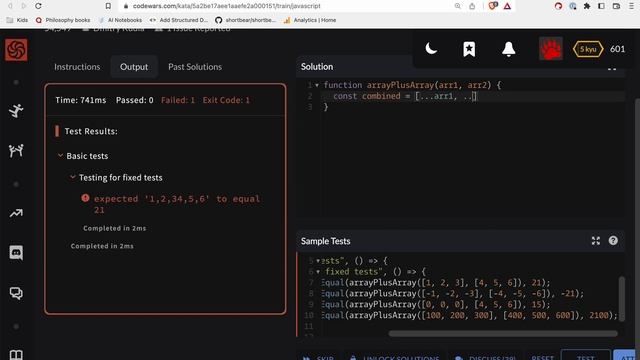Fold sample tests line 5 block

click(318, 260)
